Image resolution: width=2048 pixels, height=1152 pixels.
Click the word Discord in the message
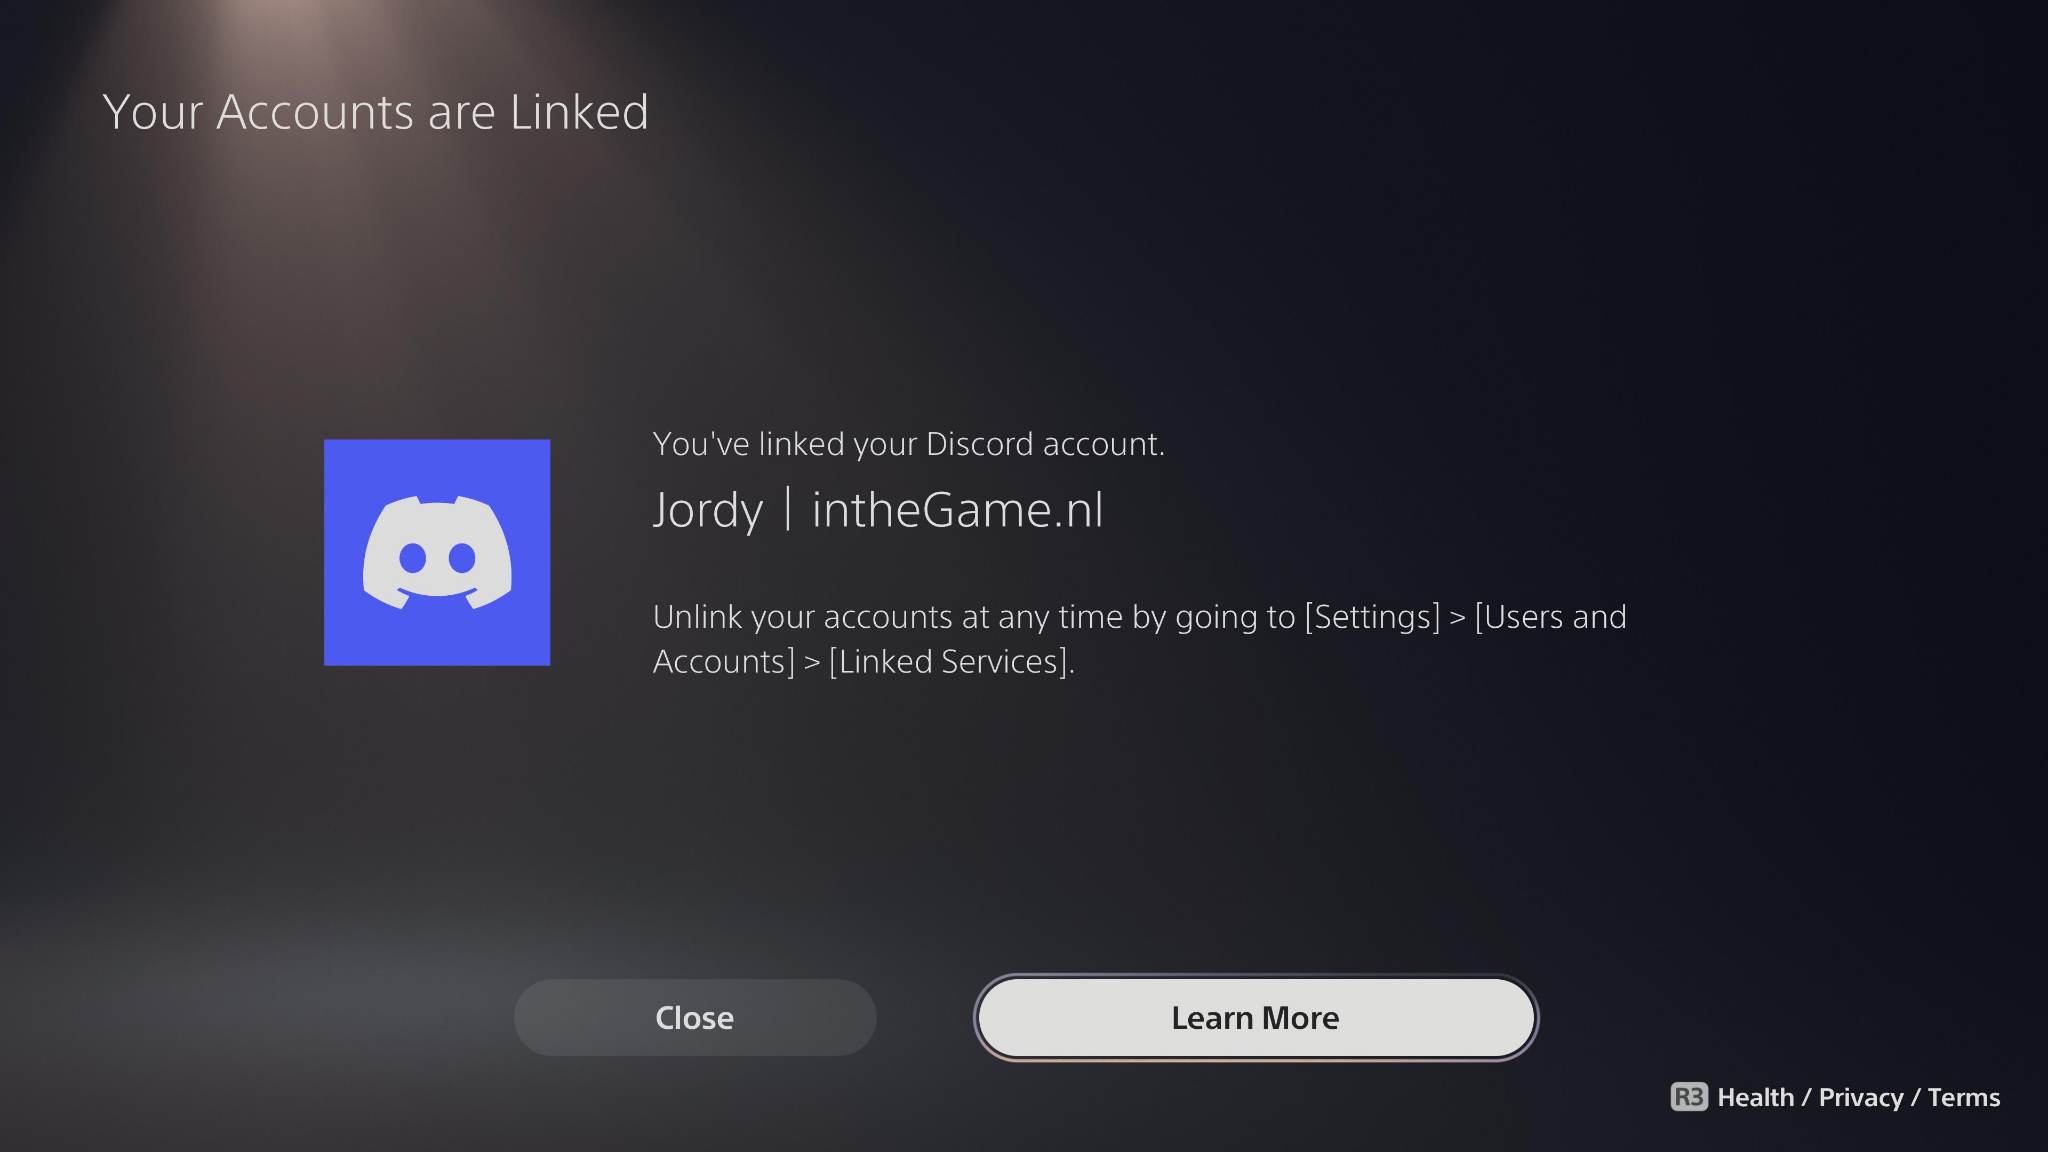pos(980,444)
